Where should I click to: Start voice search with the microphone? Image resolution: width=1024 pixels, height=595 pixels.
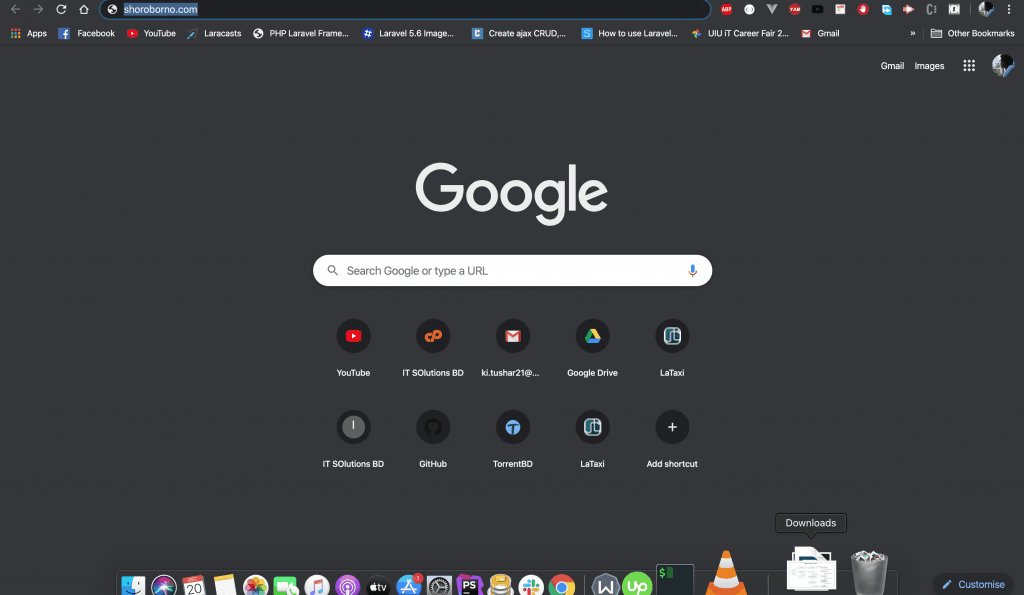pos(692,270)
